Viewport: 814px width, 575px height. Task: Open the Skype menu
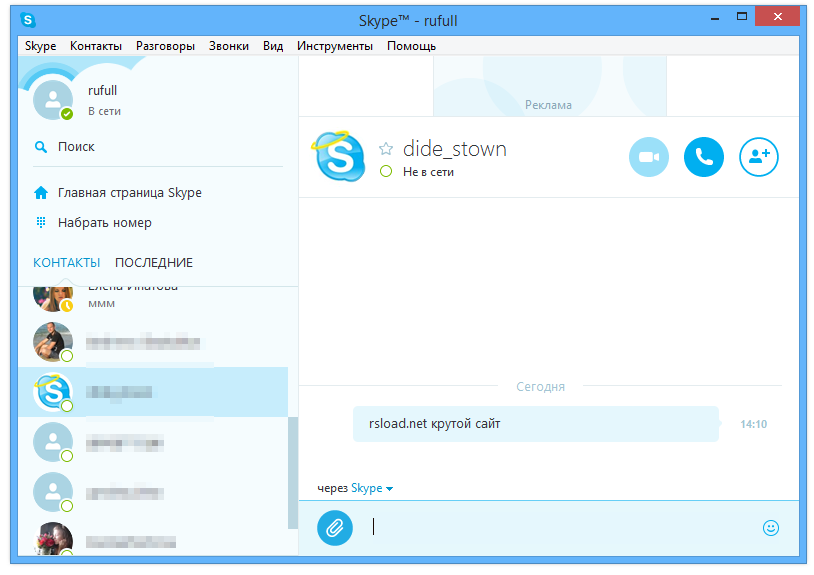[40, 46]
